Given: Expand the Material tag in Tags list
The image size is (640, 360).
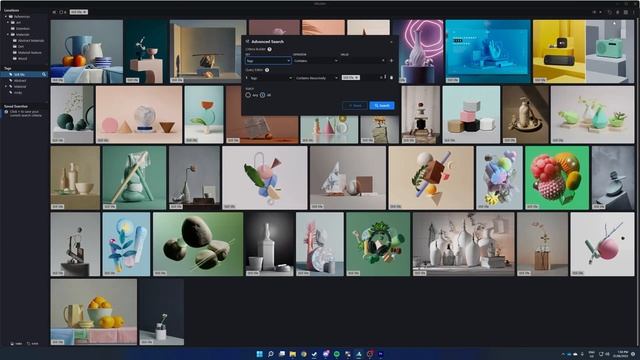Looking at the screenshot, I should [6, 87].
